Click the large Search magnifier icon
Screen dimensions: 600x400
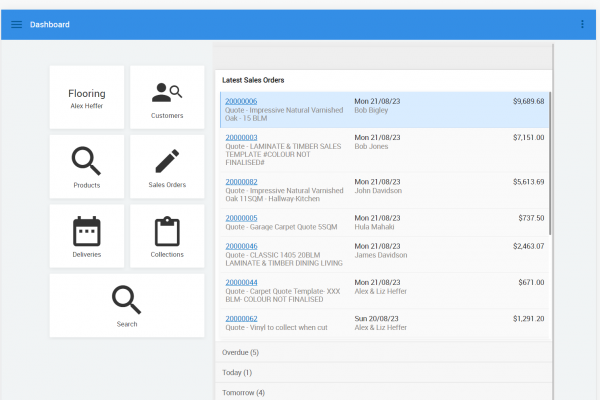pyautogui.click(x=127, y=300)
